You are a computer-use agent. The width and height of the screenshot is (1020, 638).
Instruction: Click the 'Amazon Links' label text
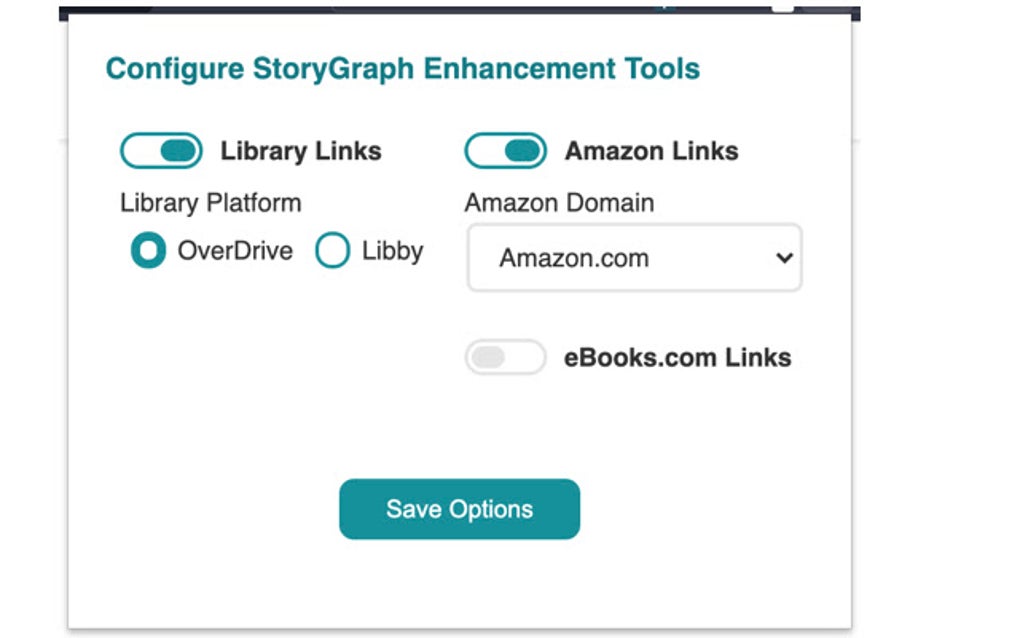[x=651, y=151]
